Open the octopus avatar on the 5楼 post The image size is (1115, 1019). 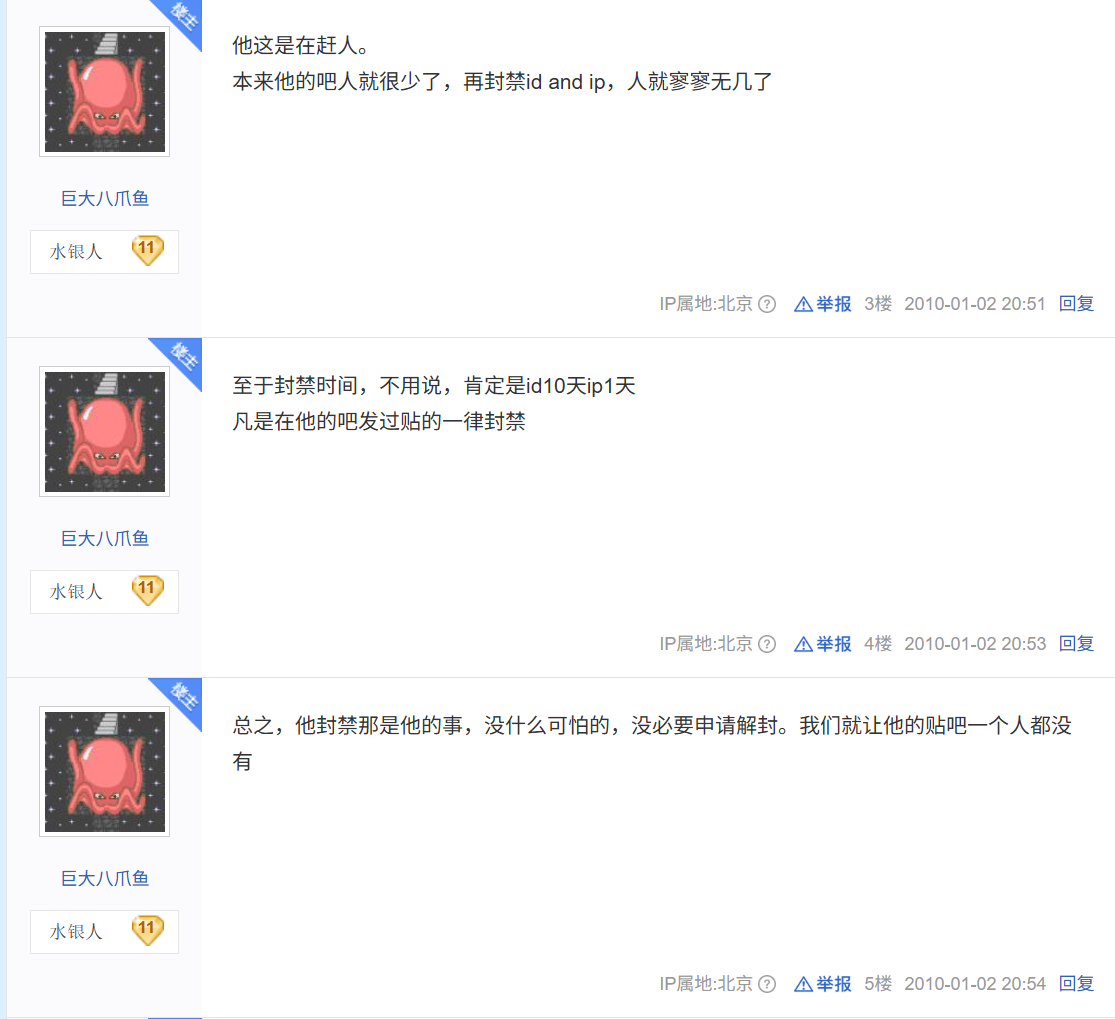point(105,772)
